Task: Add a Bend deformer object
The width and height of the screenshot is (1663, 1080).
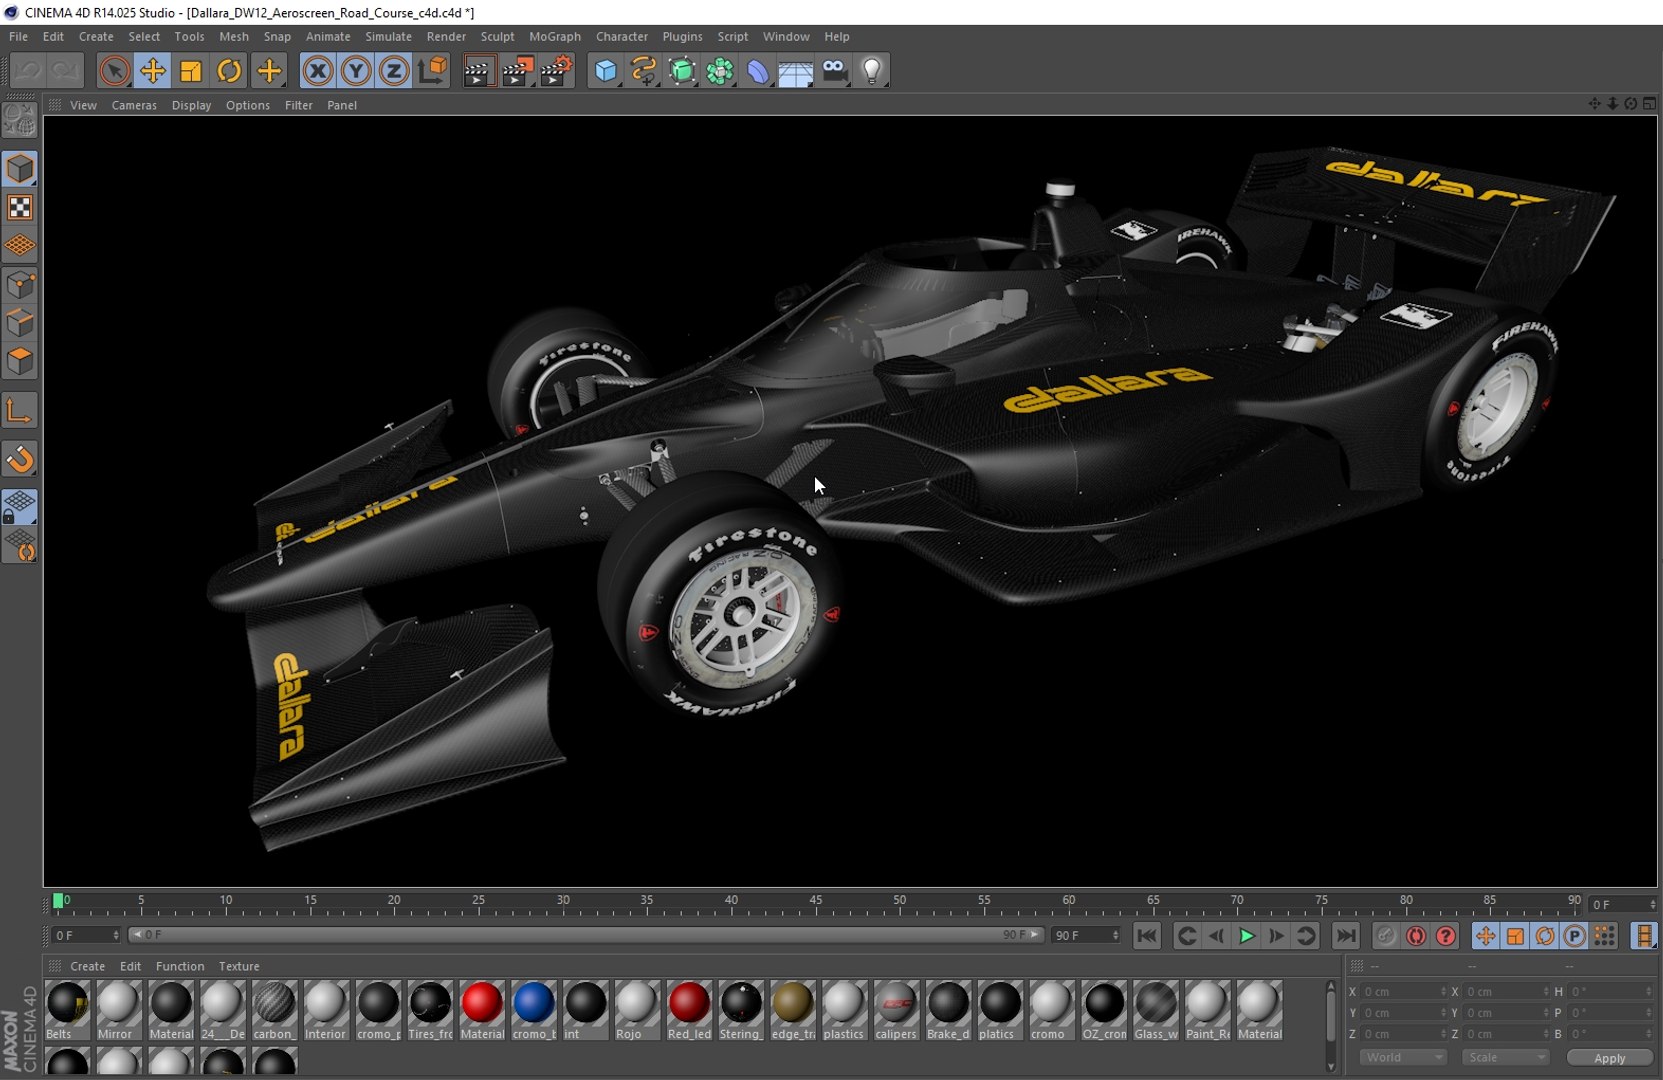Action: [758, 71]
